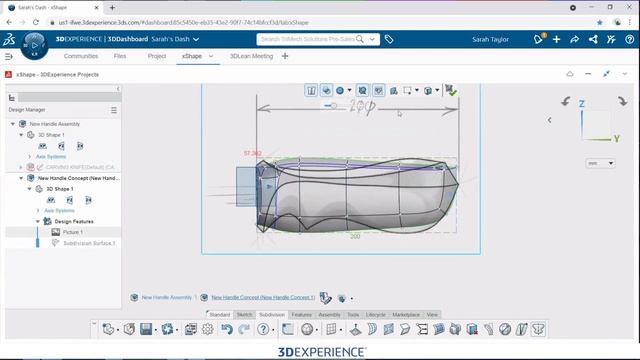Expand New Handle Assembly tree node
640x360 pixels.
pyautogui.click(x=13, y=124)
